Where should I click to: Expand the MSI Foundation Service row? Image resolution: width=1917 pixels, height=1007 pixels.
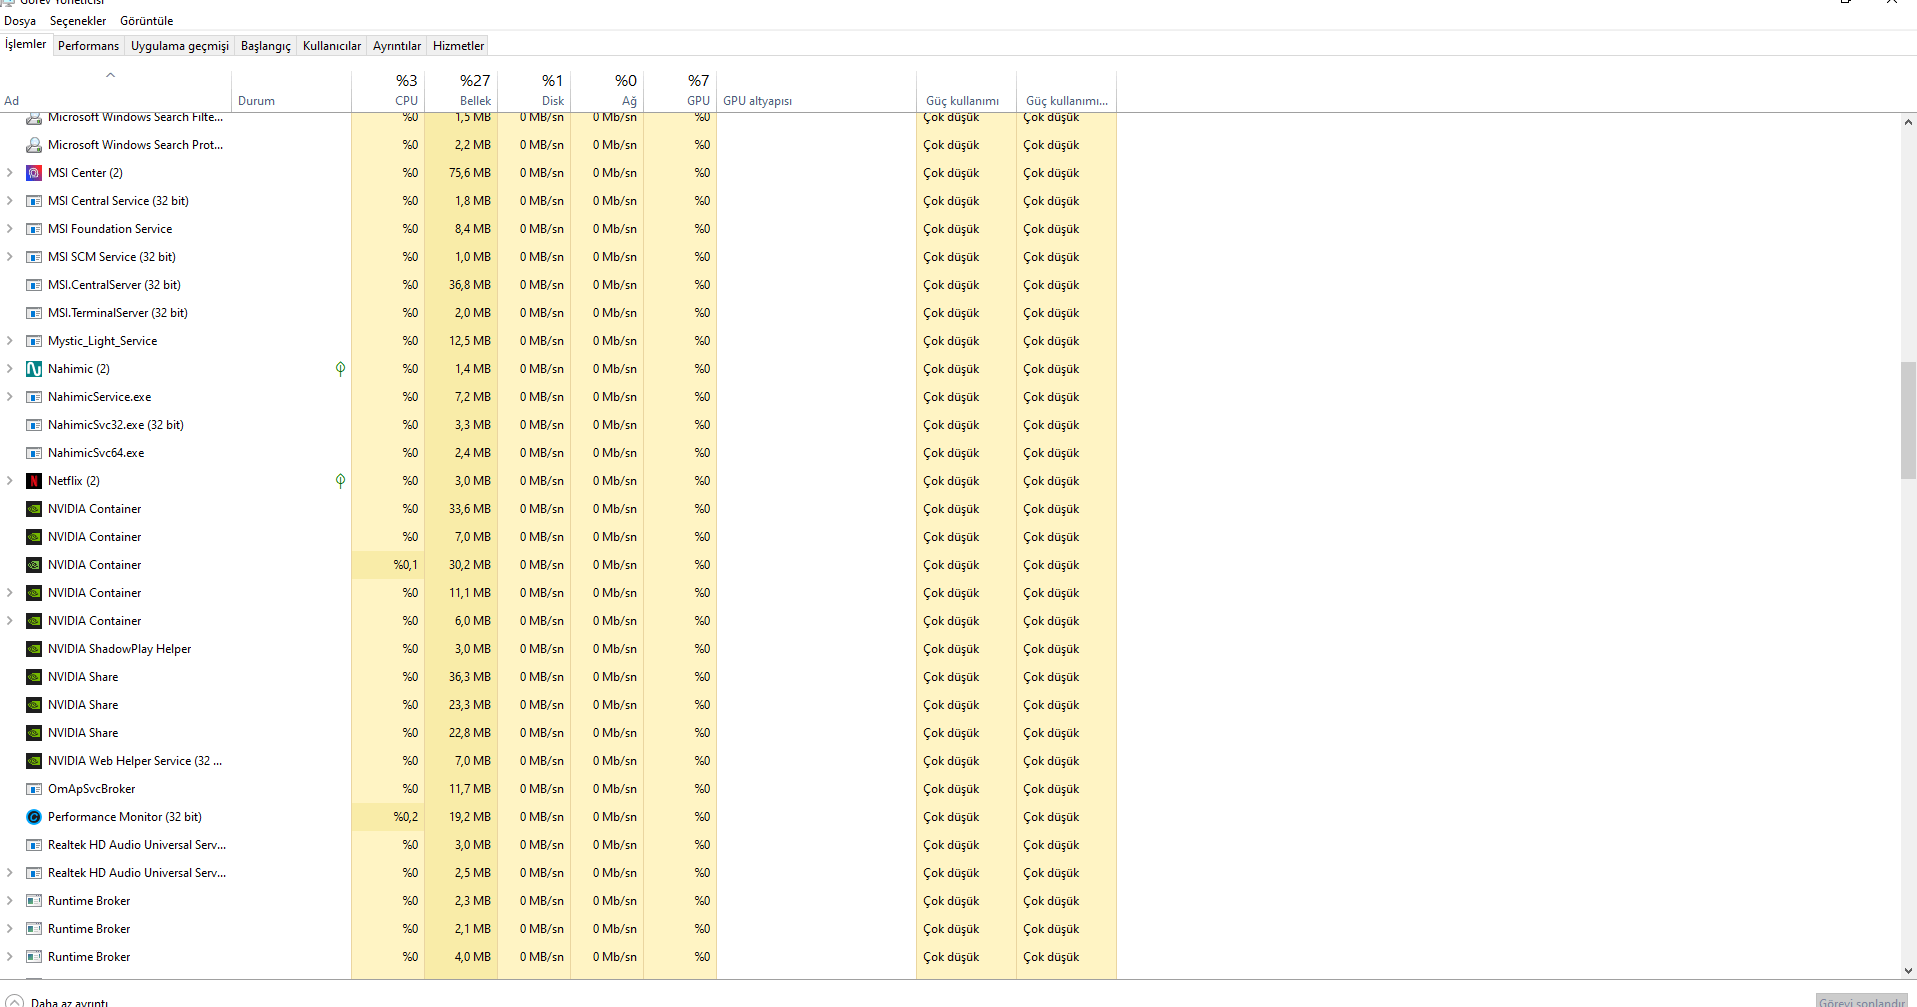pos(10,229)
